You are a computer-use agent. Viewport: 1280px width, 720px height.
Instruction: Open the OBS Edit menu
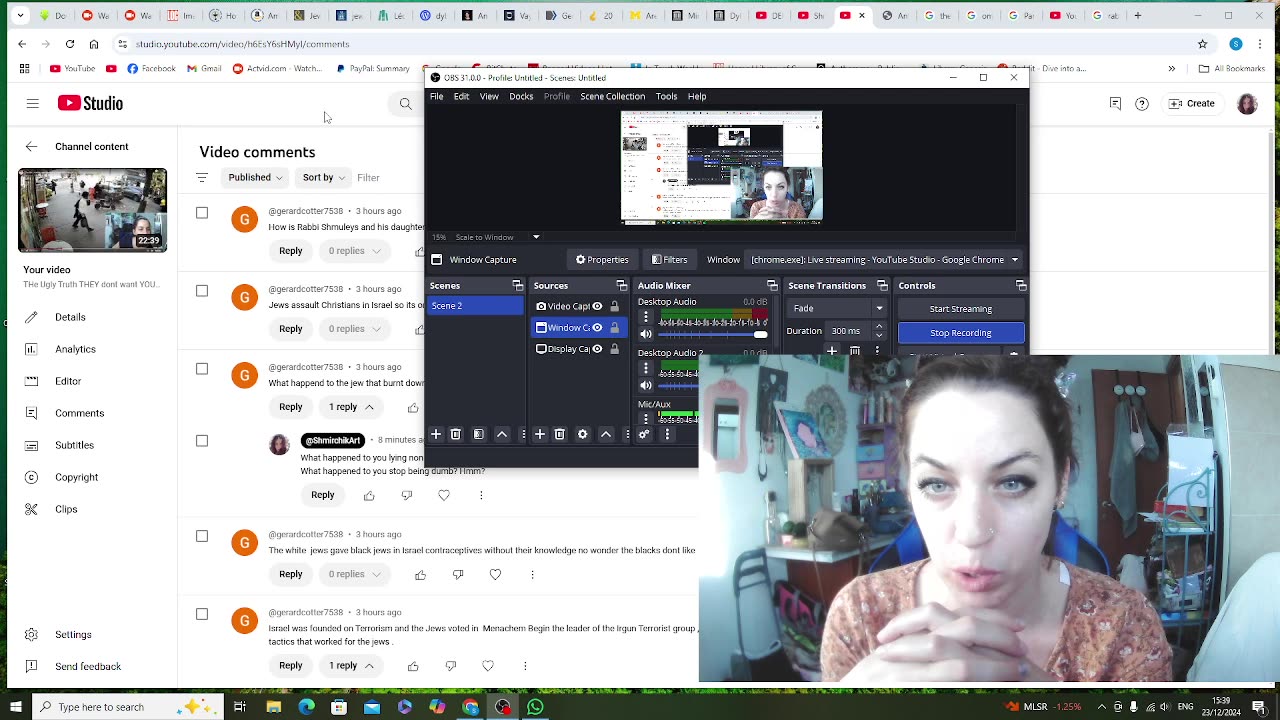[x=461, y=97]
